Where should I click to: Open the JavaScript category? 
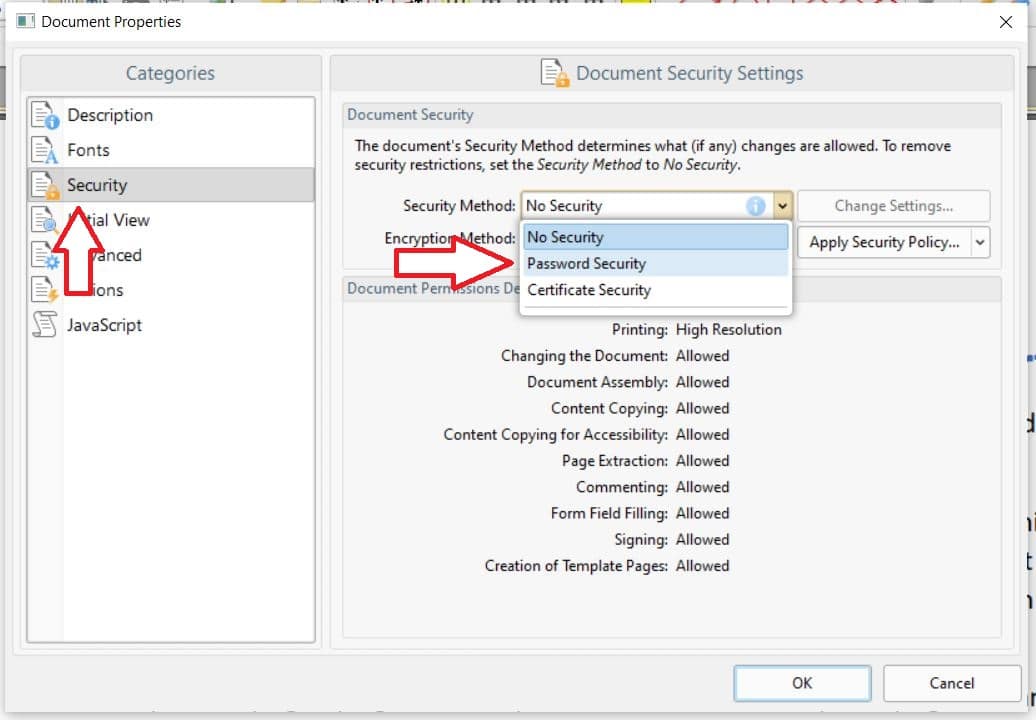pos(170,325)
